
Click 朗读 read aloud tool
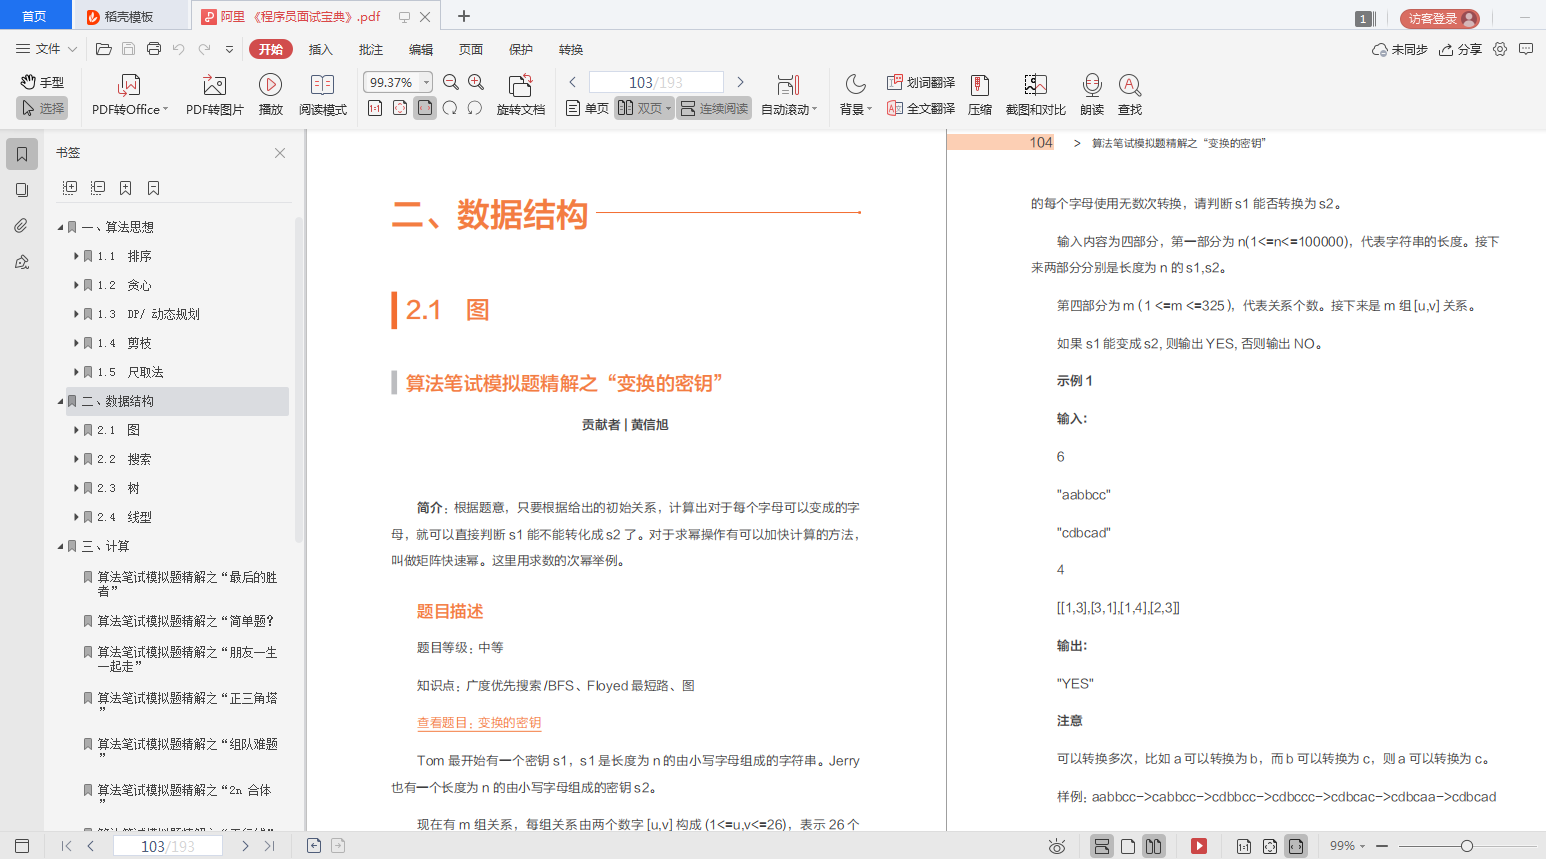(x=1092, y=96)
